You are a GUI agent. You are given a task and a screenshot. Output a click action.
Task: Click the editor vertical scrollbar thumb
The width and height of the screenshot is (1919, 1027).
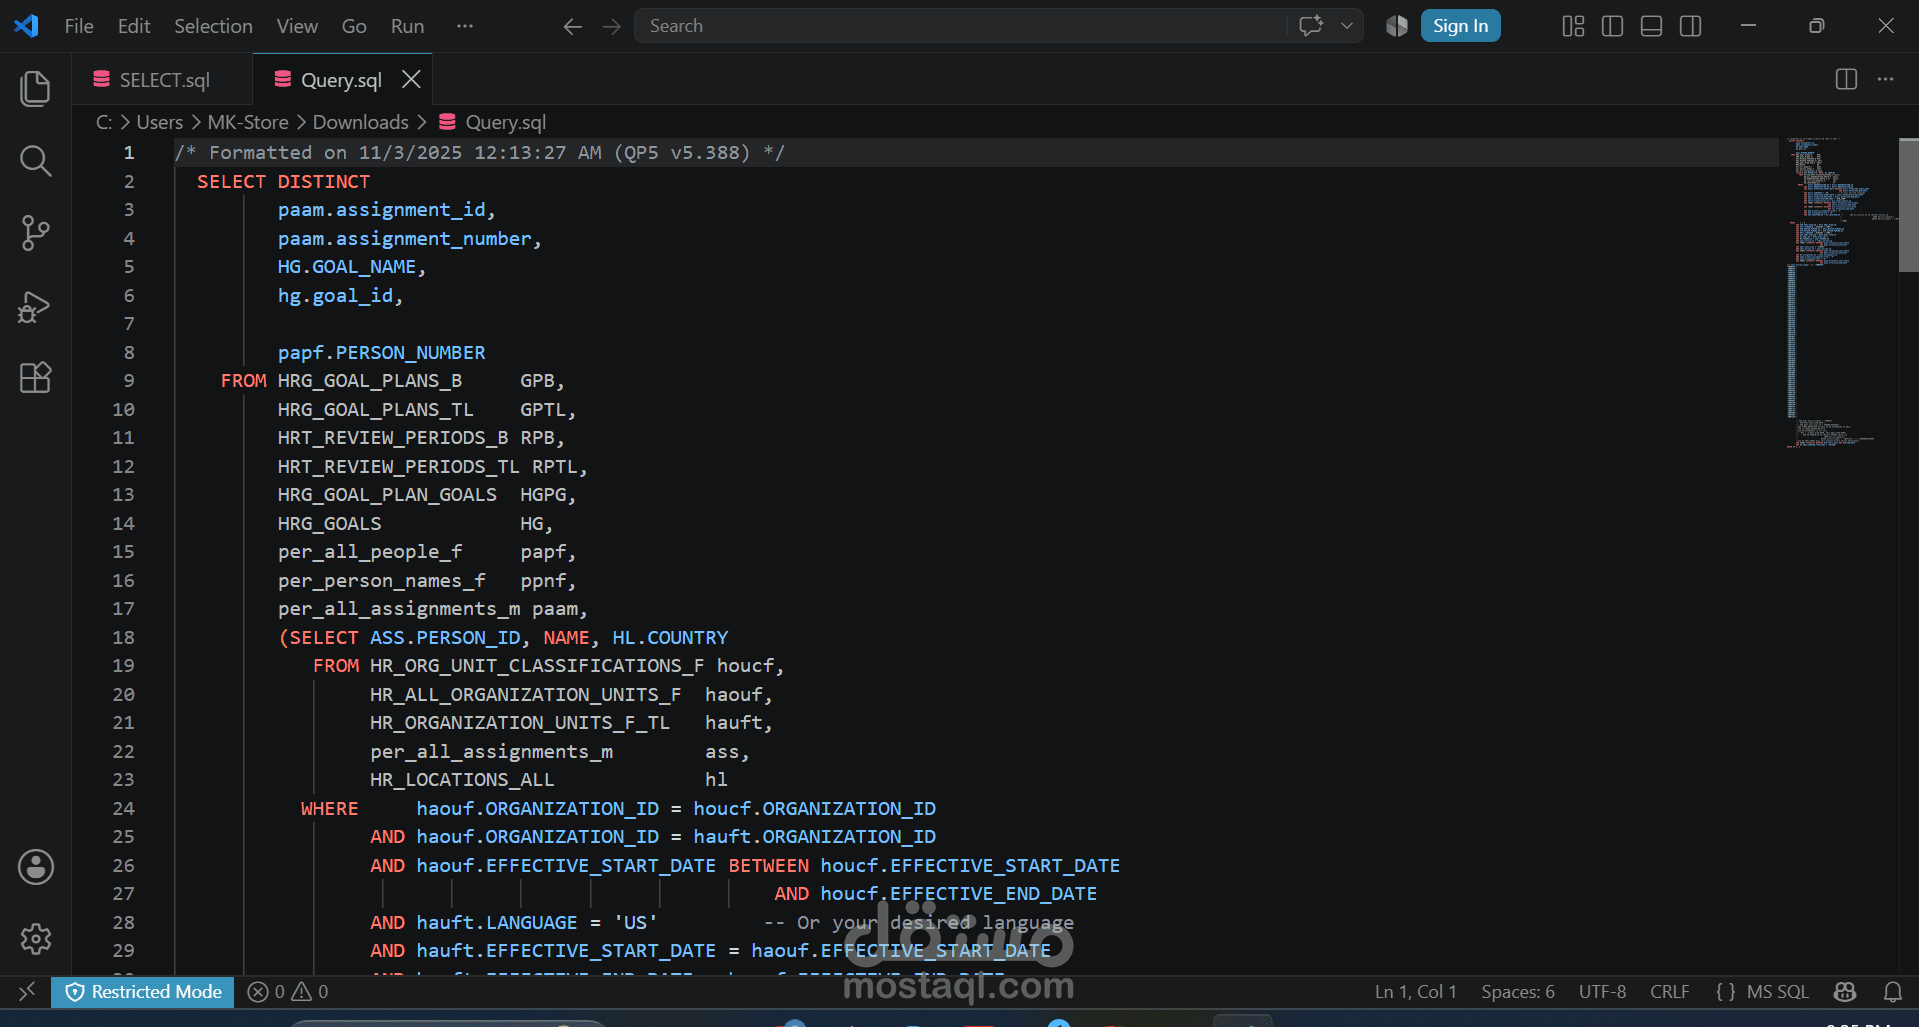coord(1908,205)
